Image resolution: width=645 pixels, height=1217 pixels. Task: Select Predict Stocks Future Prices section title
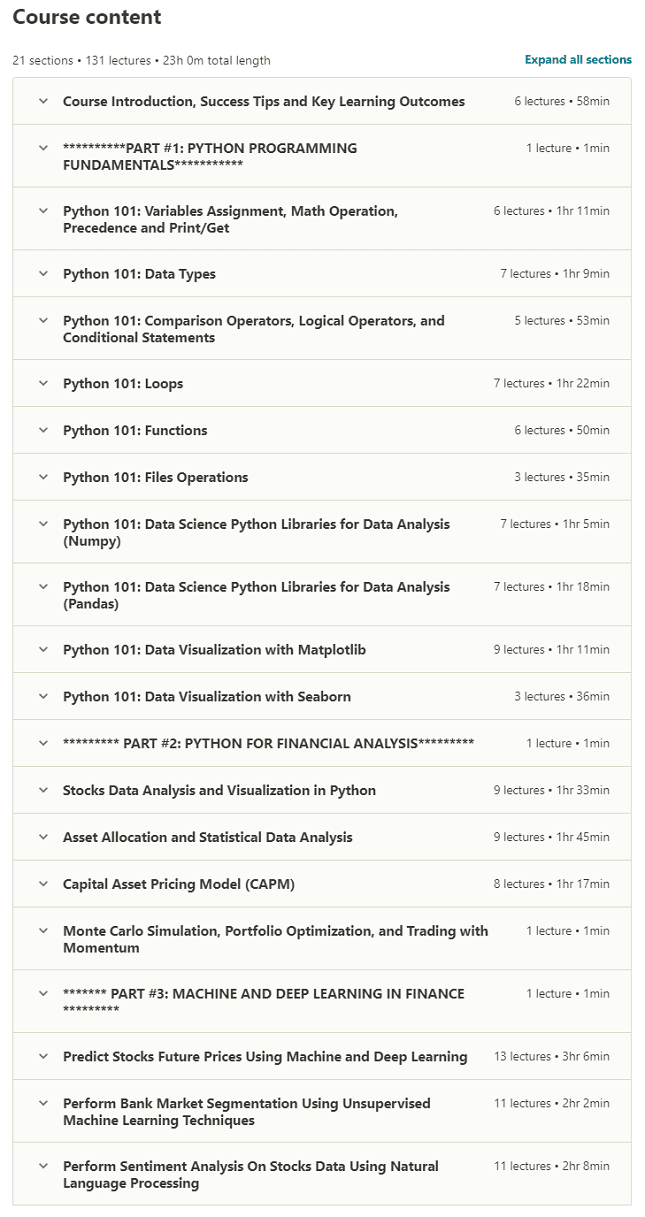tap(265, 1056)
